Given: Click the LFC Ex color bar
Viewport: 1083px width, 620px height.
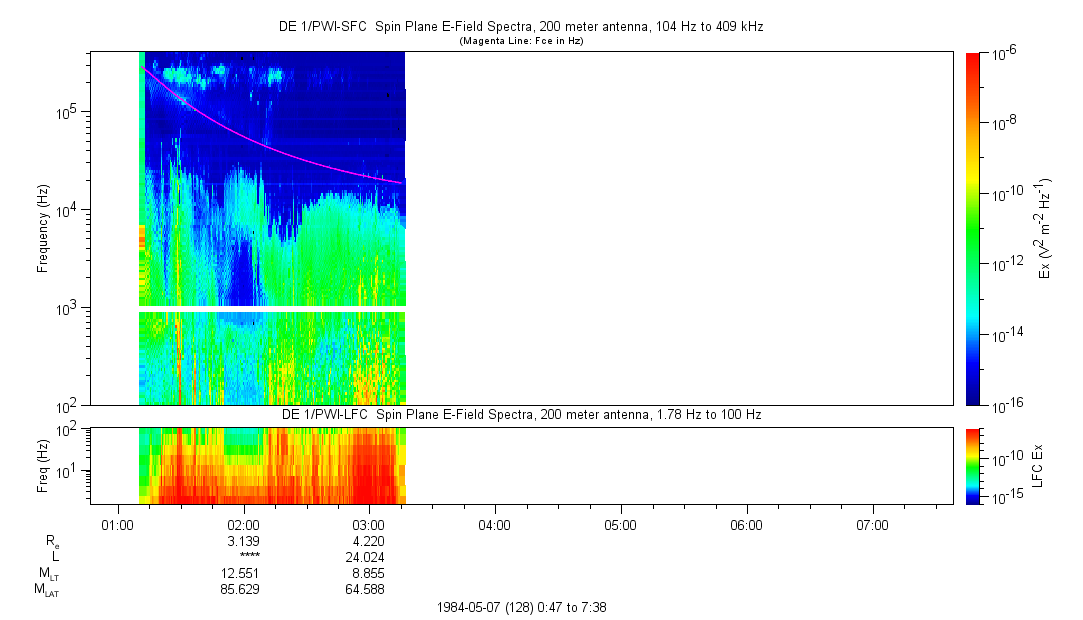Looking at the screenshot, I should (x=973, y=465).
